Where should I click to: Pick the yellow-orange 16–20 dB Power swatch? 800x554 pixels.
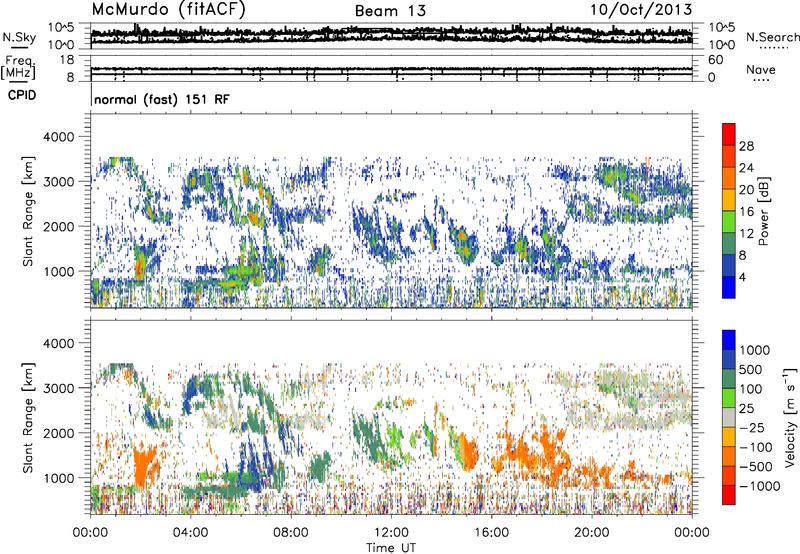click(729, 200)
